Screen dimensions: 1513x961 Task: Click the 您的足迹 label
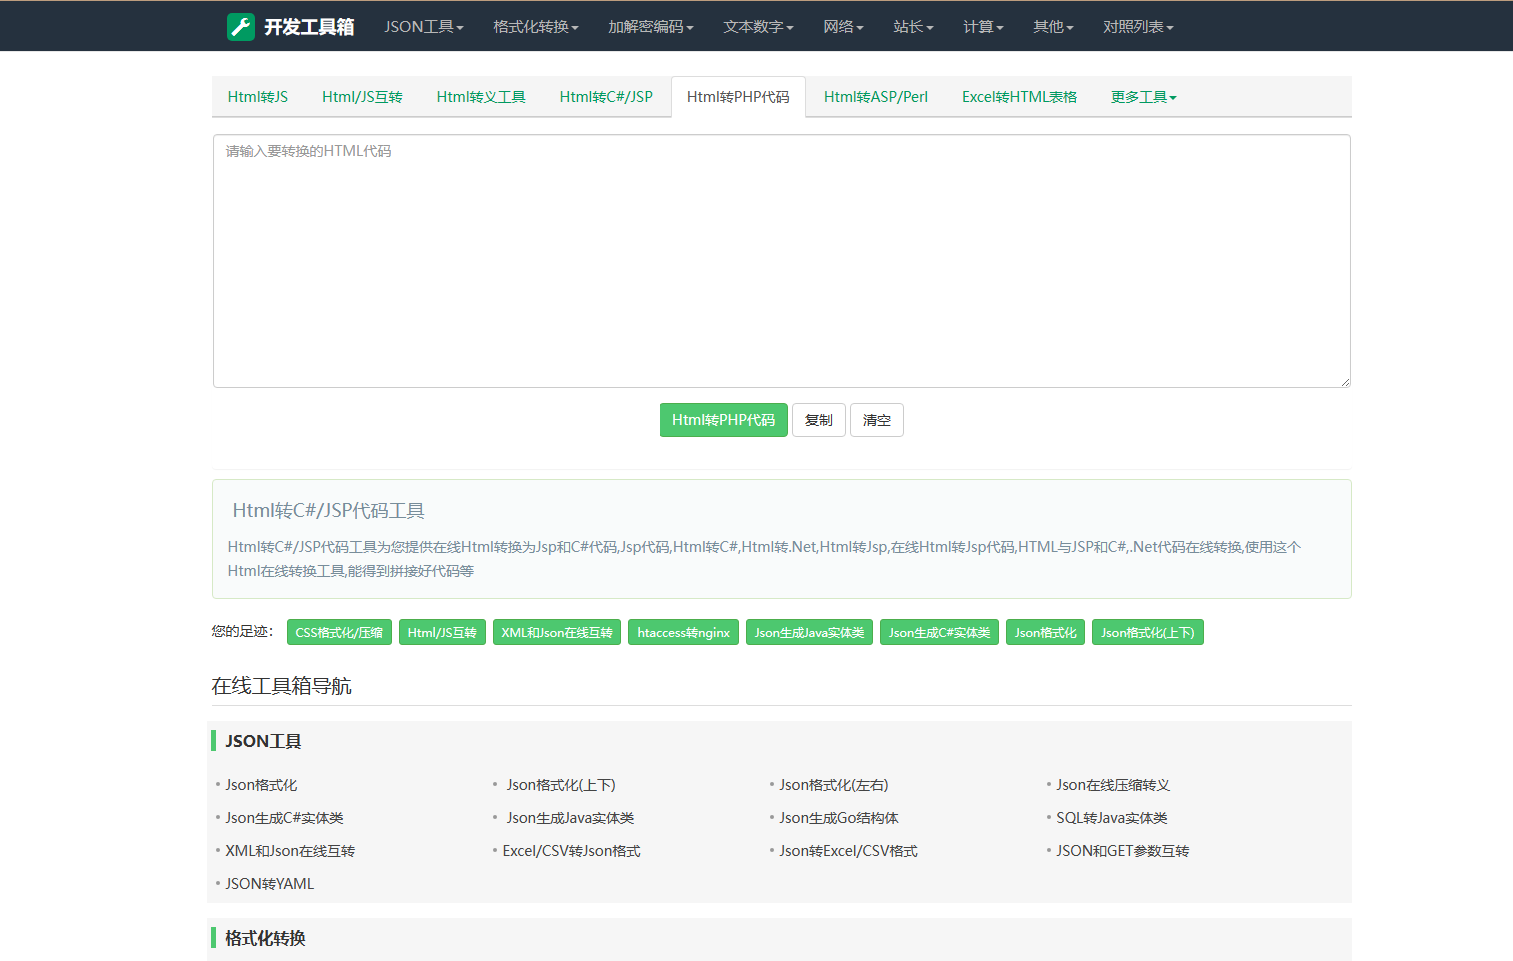click(x=242, y=631)
